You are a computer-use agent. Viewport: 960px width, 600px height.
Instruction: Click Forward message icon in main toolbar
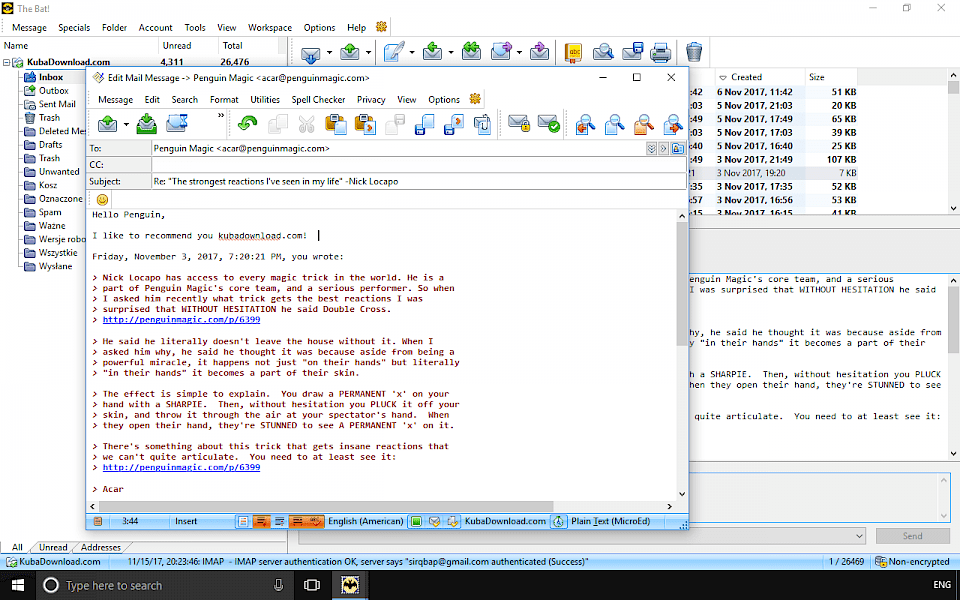(x=501, y=53)
